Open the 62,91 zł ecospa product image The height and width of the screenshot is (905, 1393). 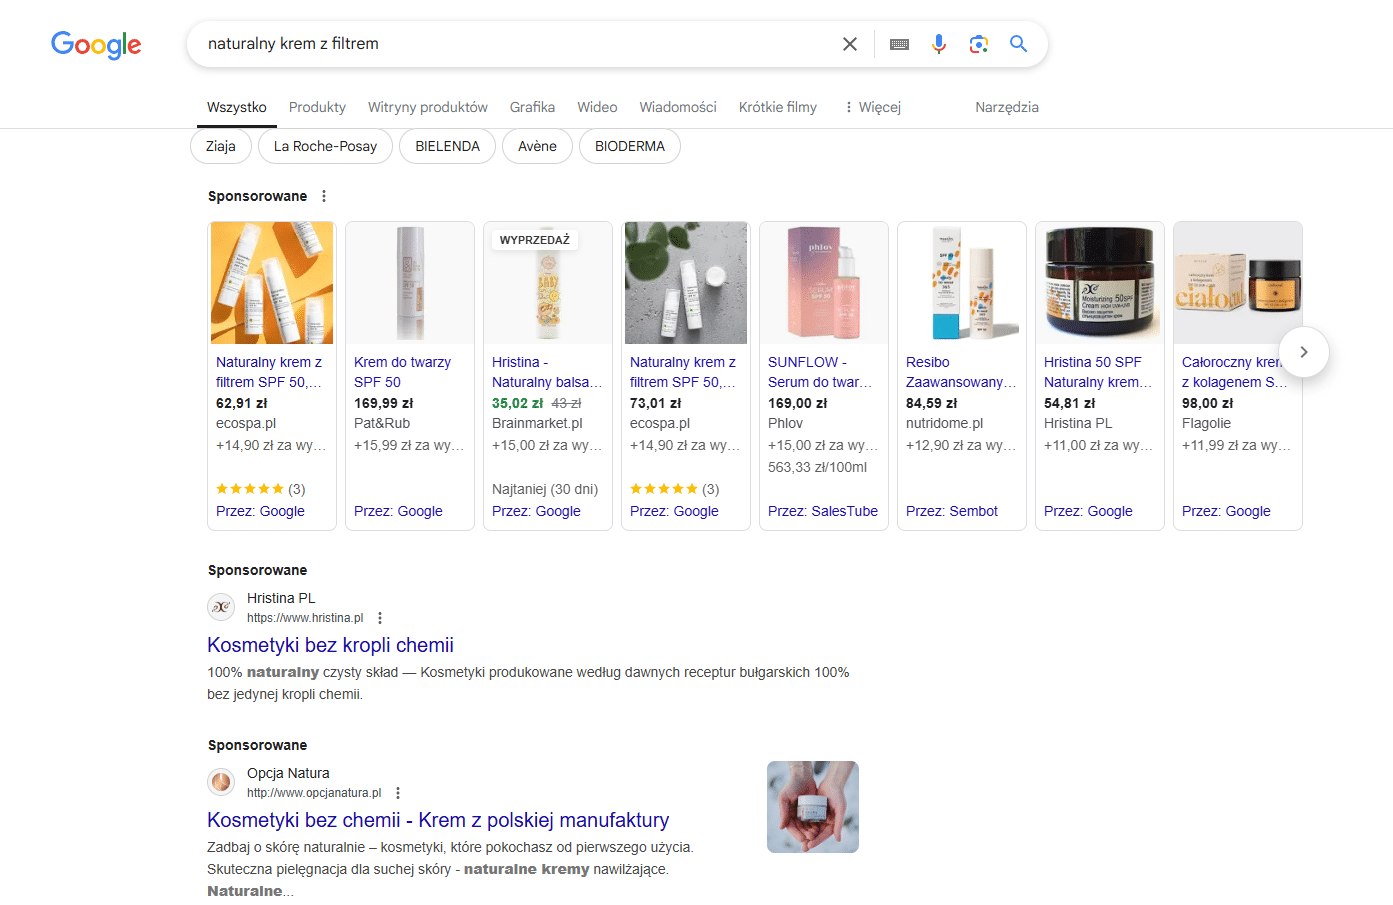[272, 283]
